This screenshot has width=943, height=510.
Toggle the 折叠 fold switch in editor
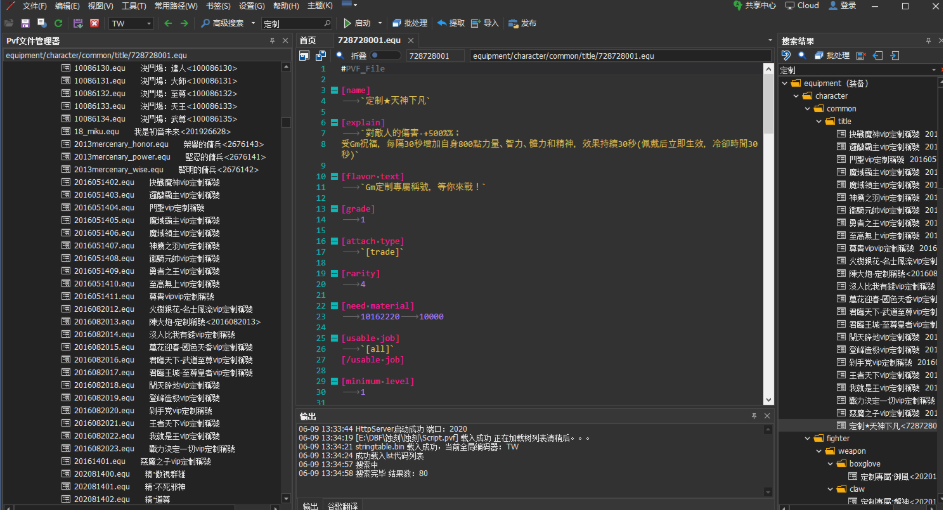pyautogui.click(x=385, y=55)
